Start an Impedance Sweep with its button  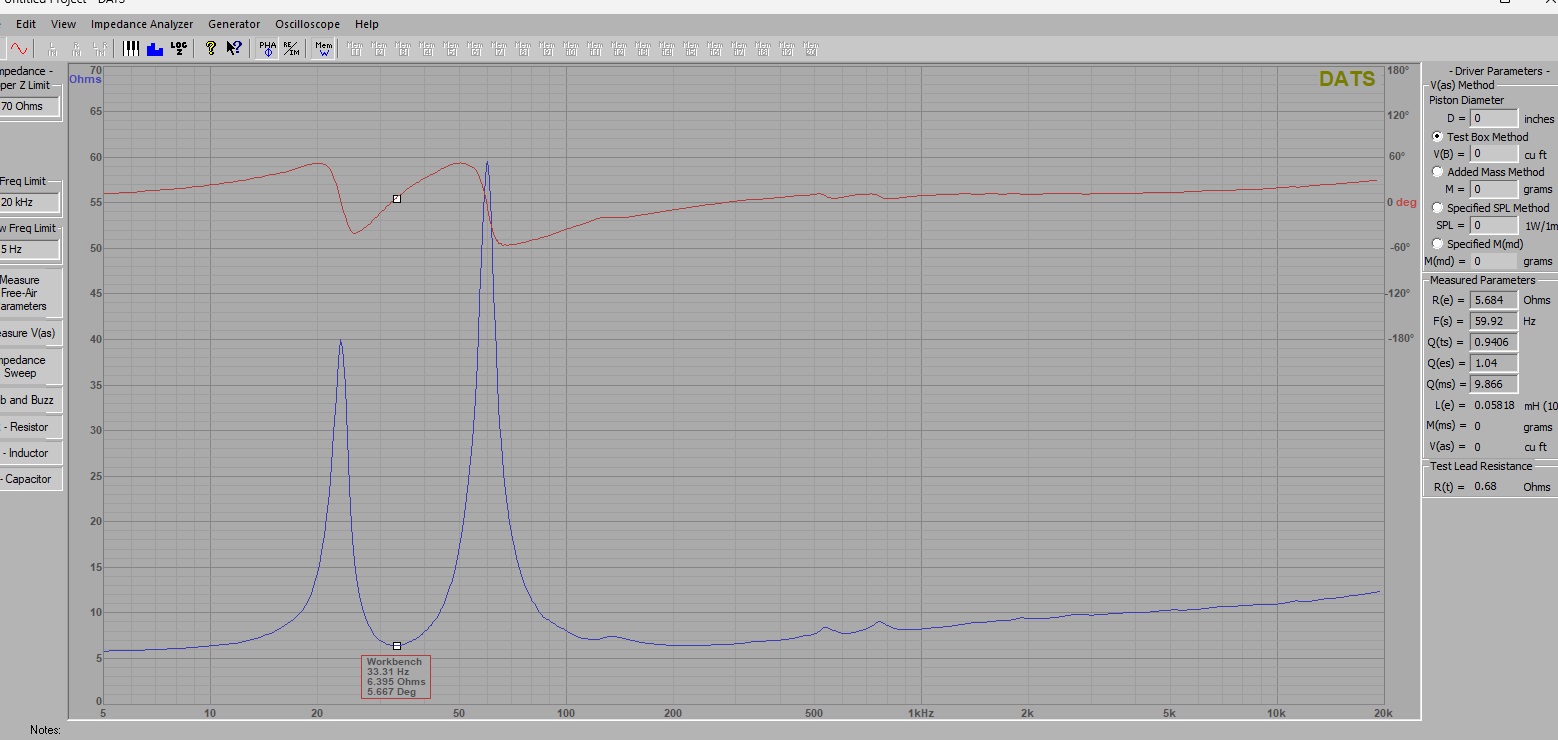coord(29,366)
